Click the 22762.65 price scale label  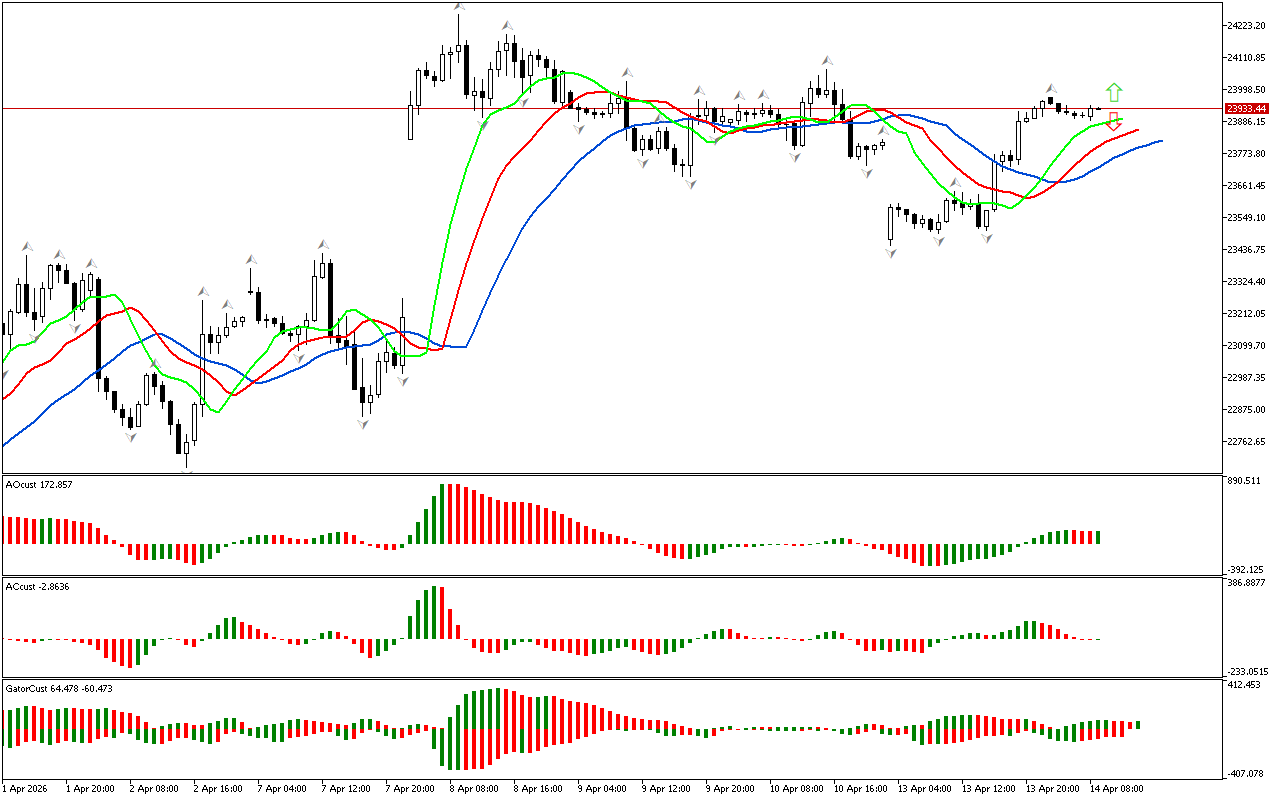(x=1246, y=442)
